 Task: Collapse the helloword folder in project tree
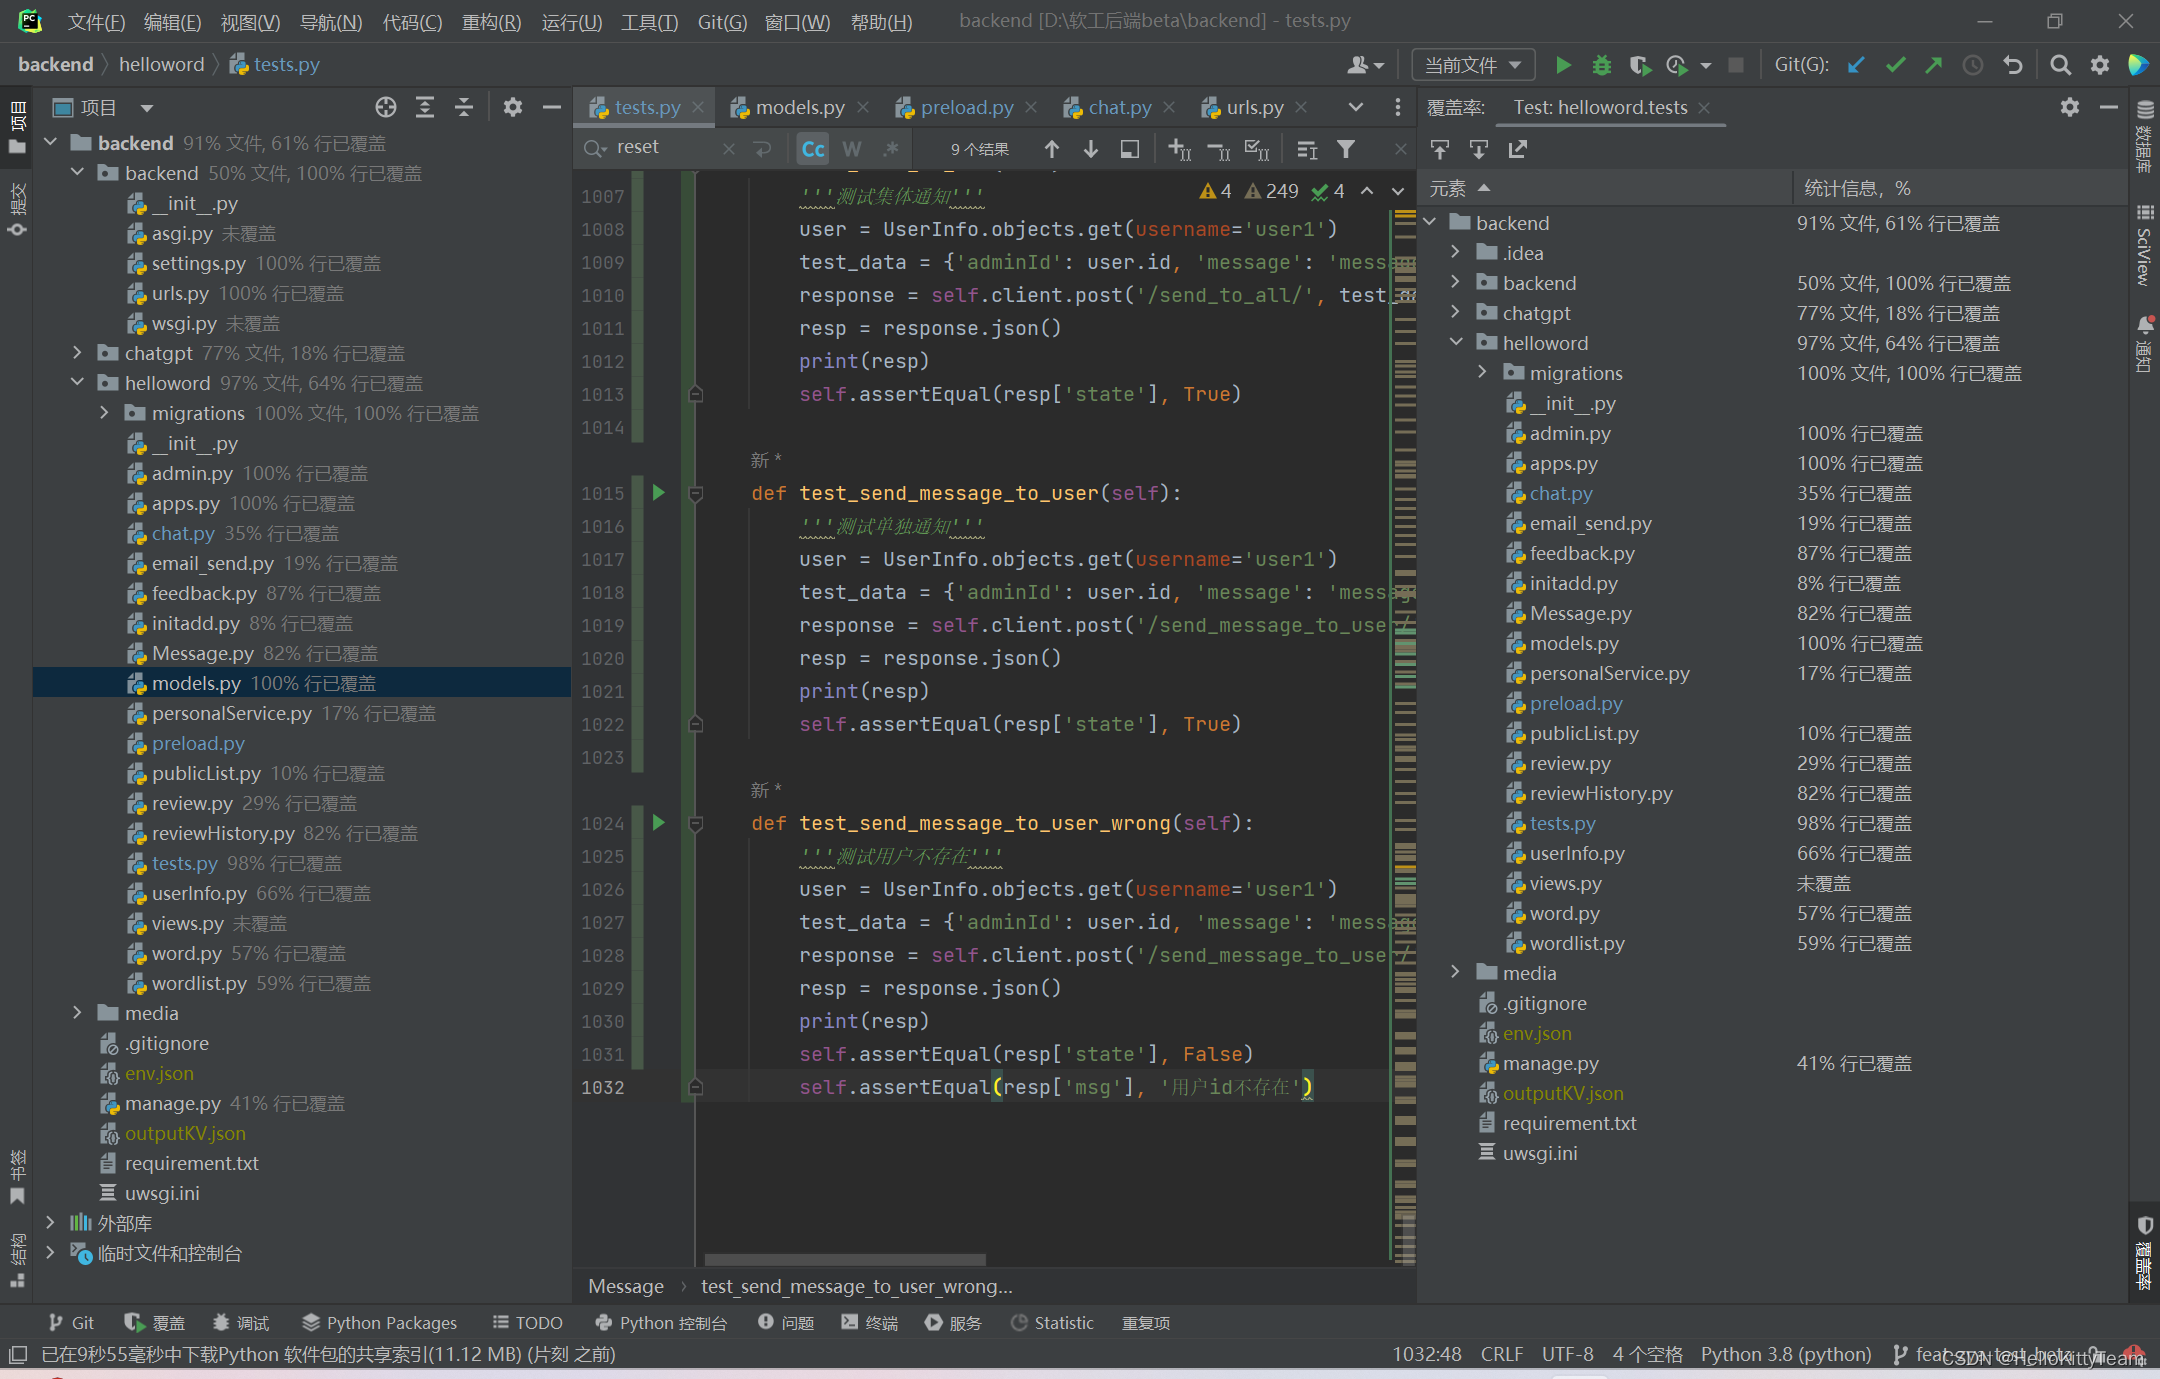tap(77, 382)
